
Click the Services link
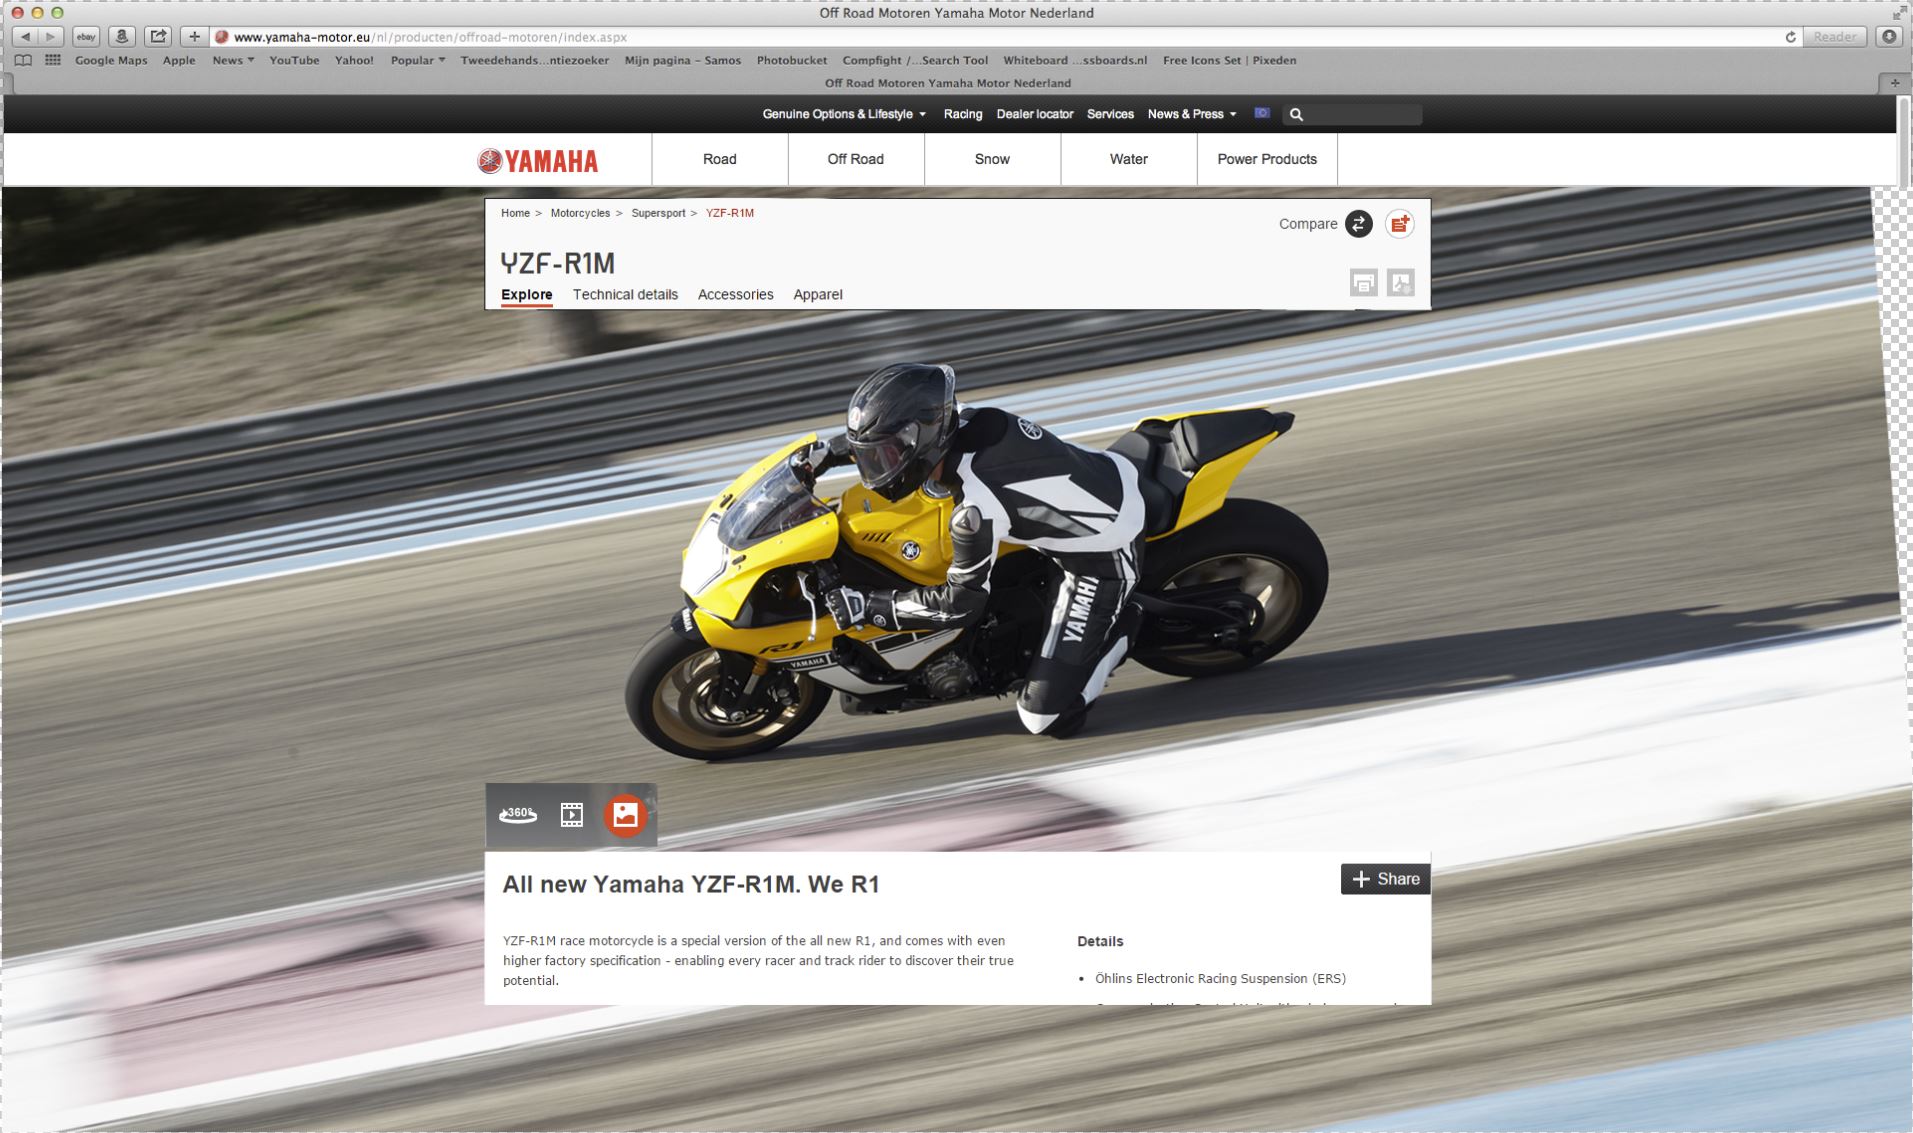point(1110,114)
